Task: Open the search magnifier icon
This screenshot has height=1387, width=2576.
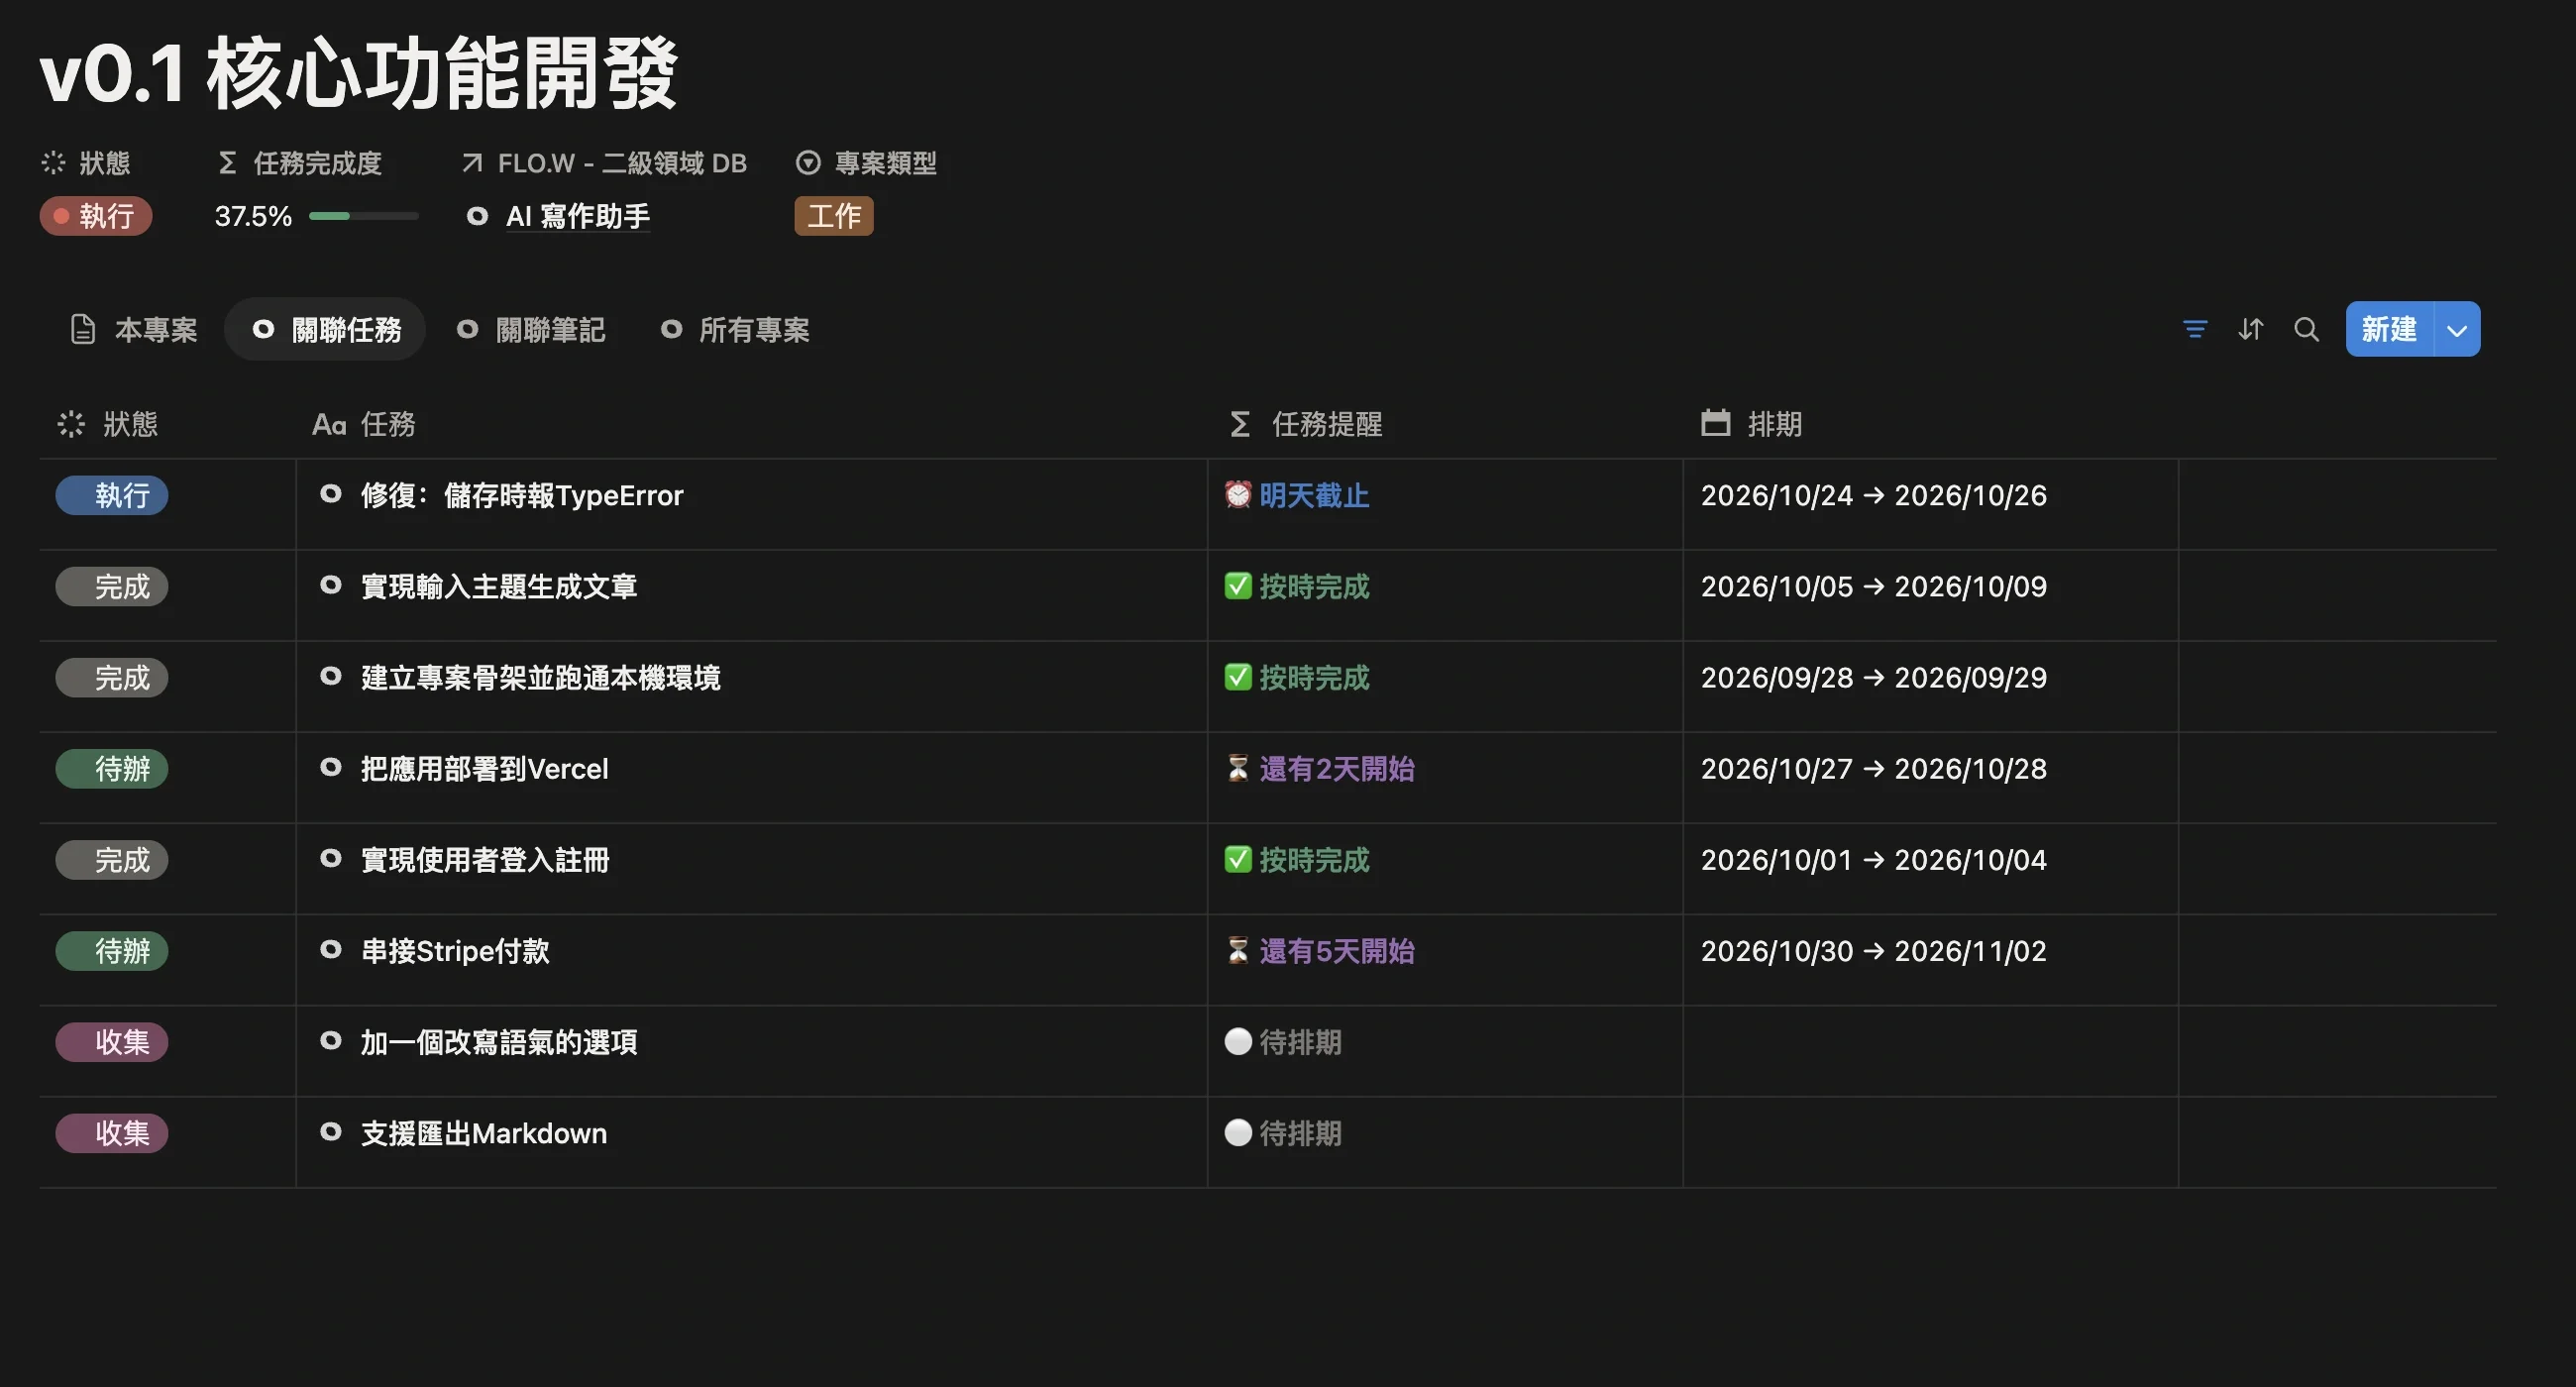Action: 2306,329
